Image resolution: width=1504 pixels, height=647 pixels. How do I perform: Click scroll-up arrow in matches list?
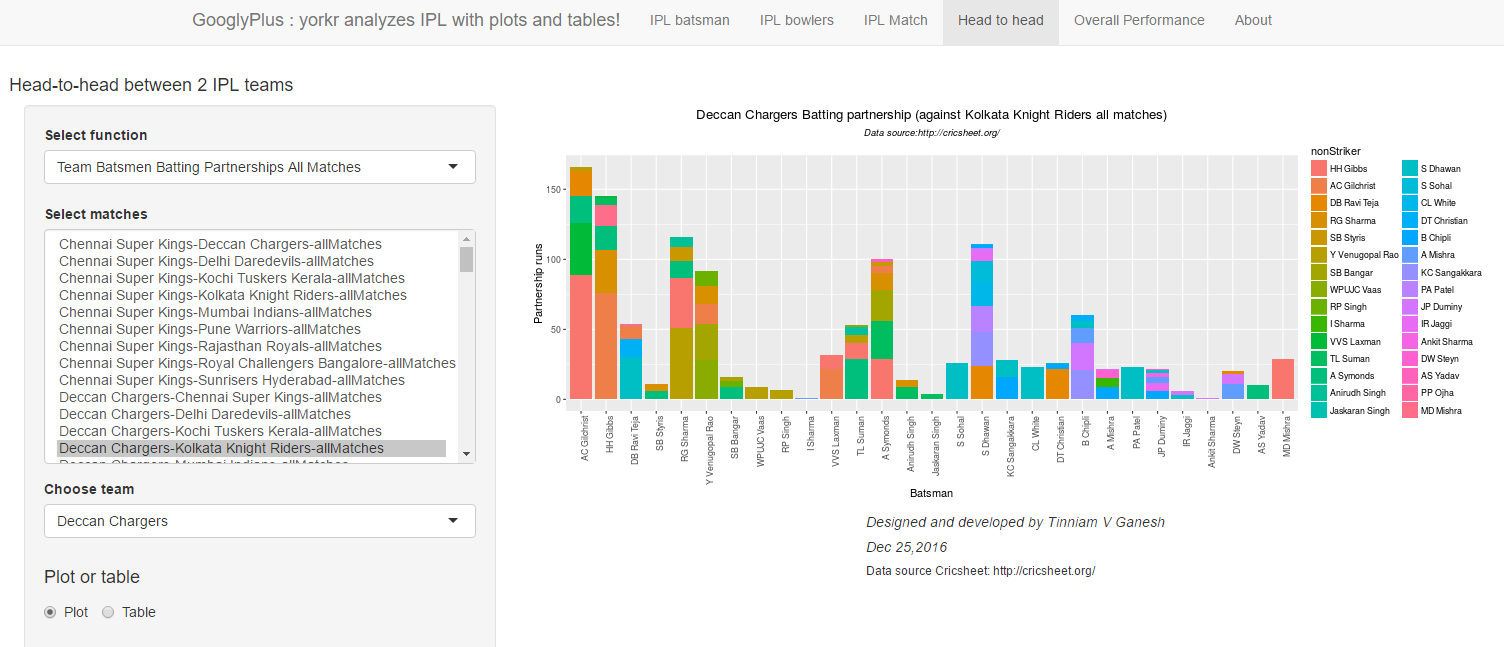click(466, 239)
